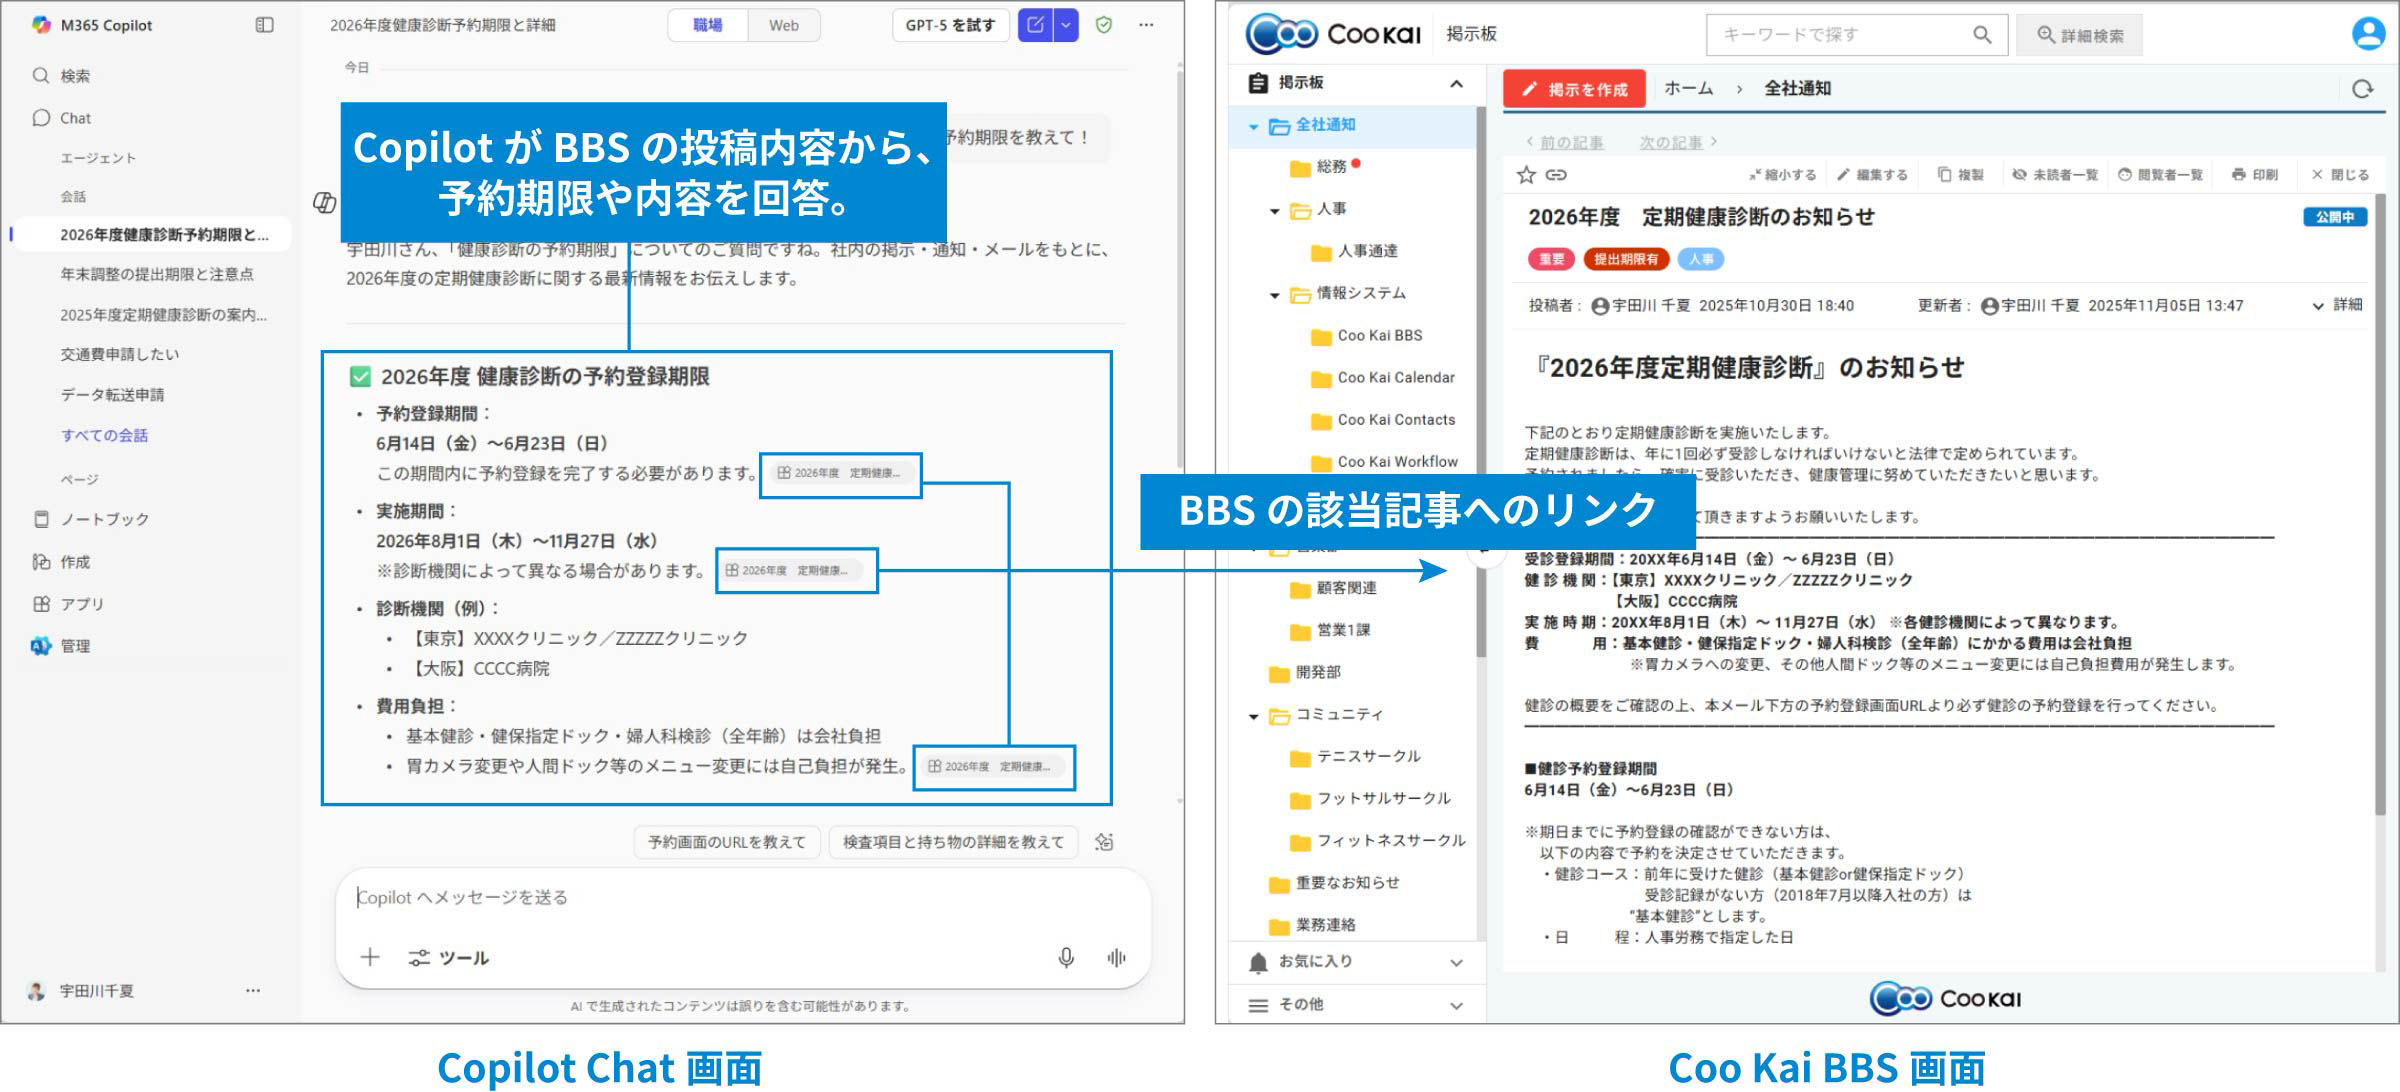Attach content with the plus icon
Viewport: 2400px width, 1092px height.
coord(370,957)
